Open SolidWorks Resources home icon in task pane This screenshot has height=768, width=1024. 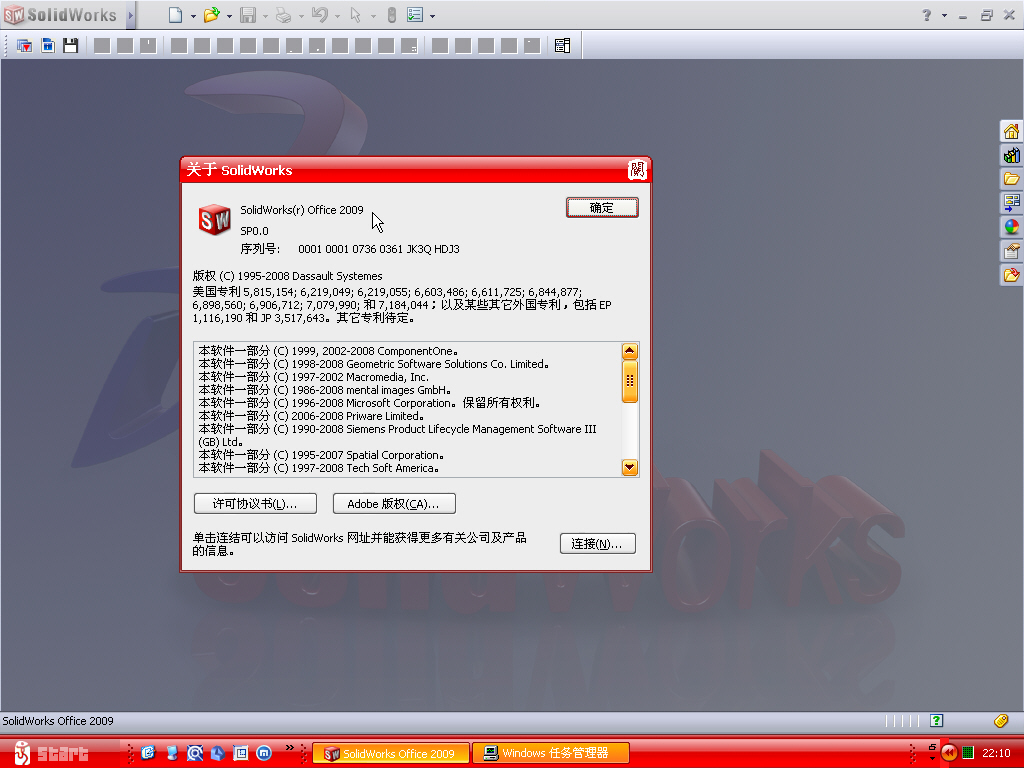point(1012,131)
